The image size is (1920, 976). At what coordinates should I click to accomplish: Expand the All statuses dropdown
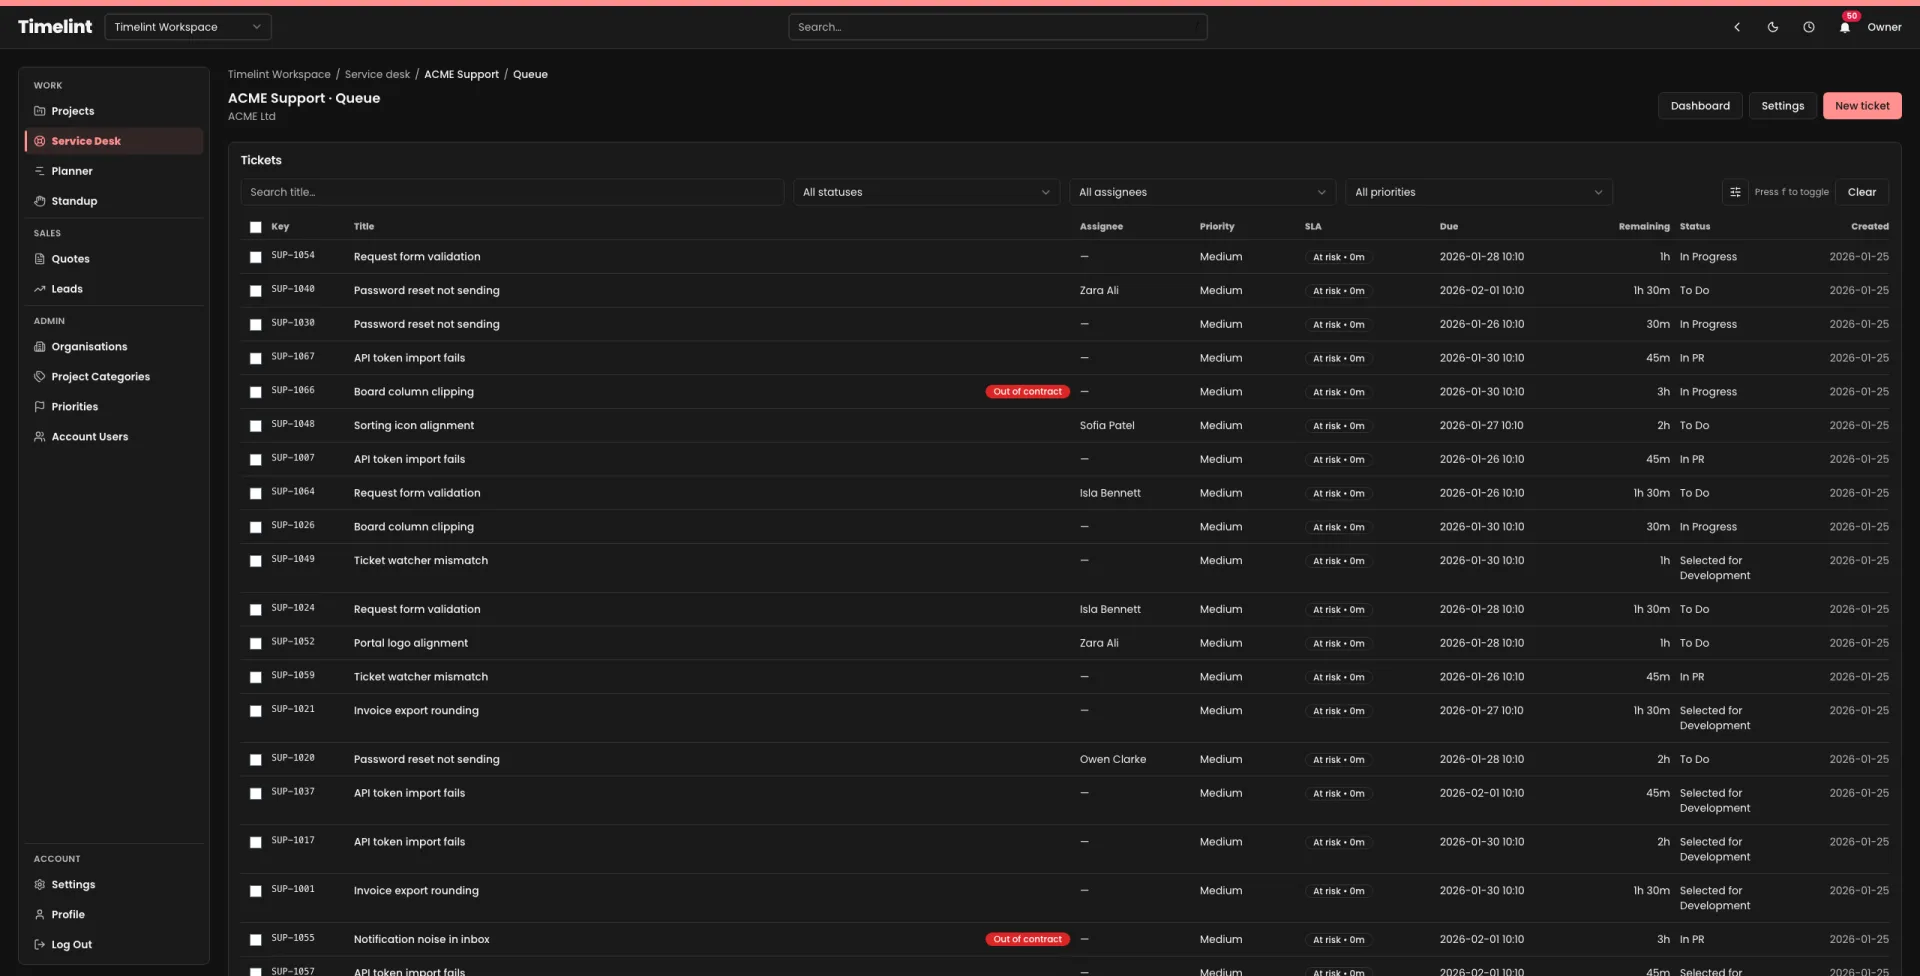coord(925,192)
